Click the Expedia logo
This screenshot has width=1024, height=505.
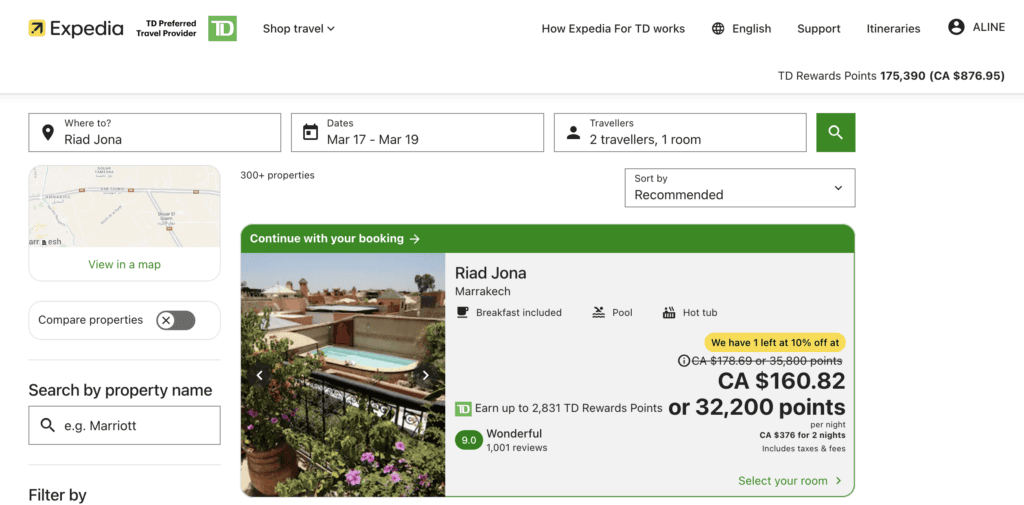[x=76, y=28]
